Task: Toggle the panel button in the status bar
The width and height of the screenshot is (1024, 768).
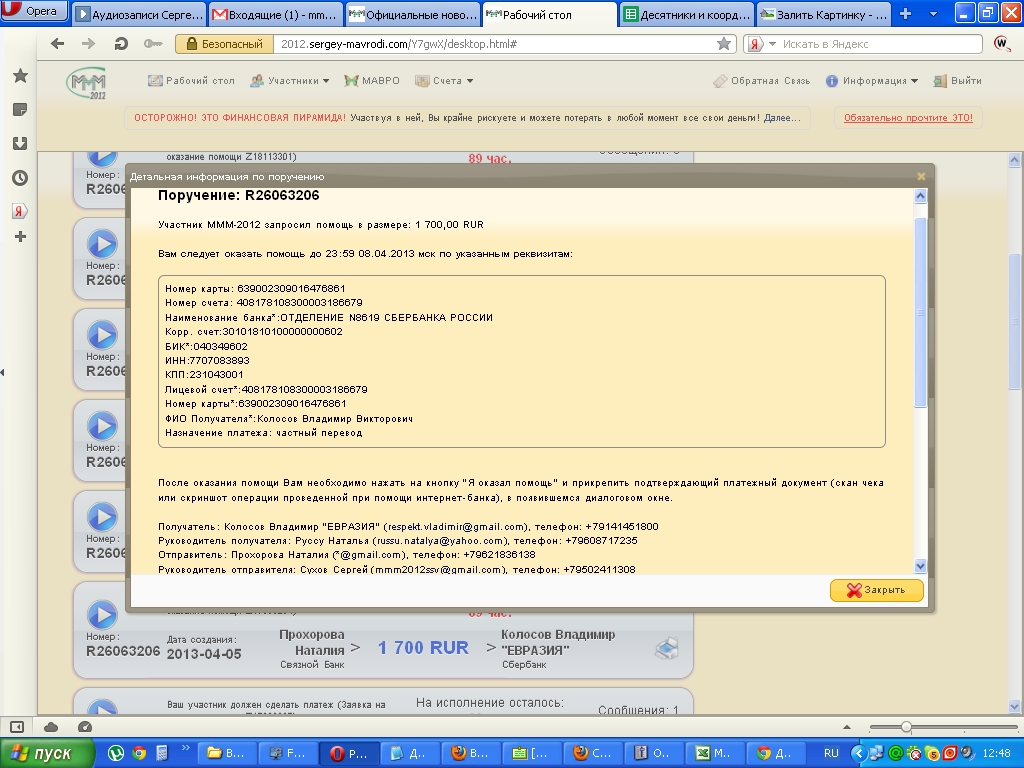Action: [x=17, y=727]
